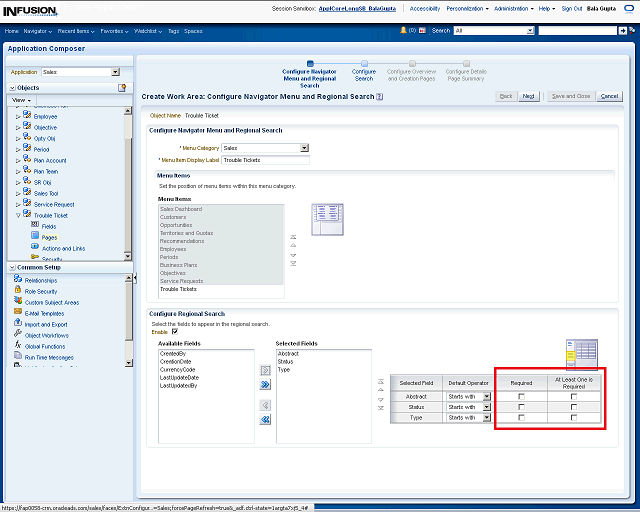Open the Administration menu
Image resolution: width=640 pixels, height=512 pixels.
click(x=513, y=8)
